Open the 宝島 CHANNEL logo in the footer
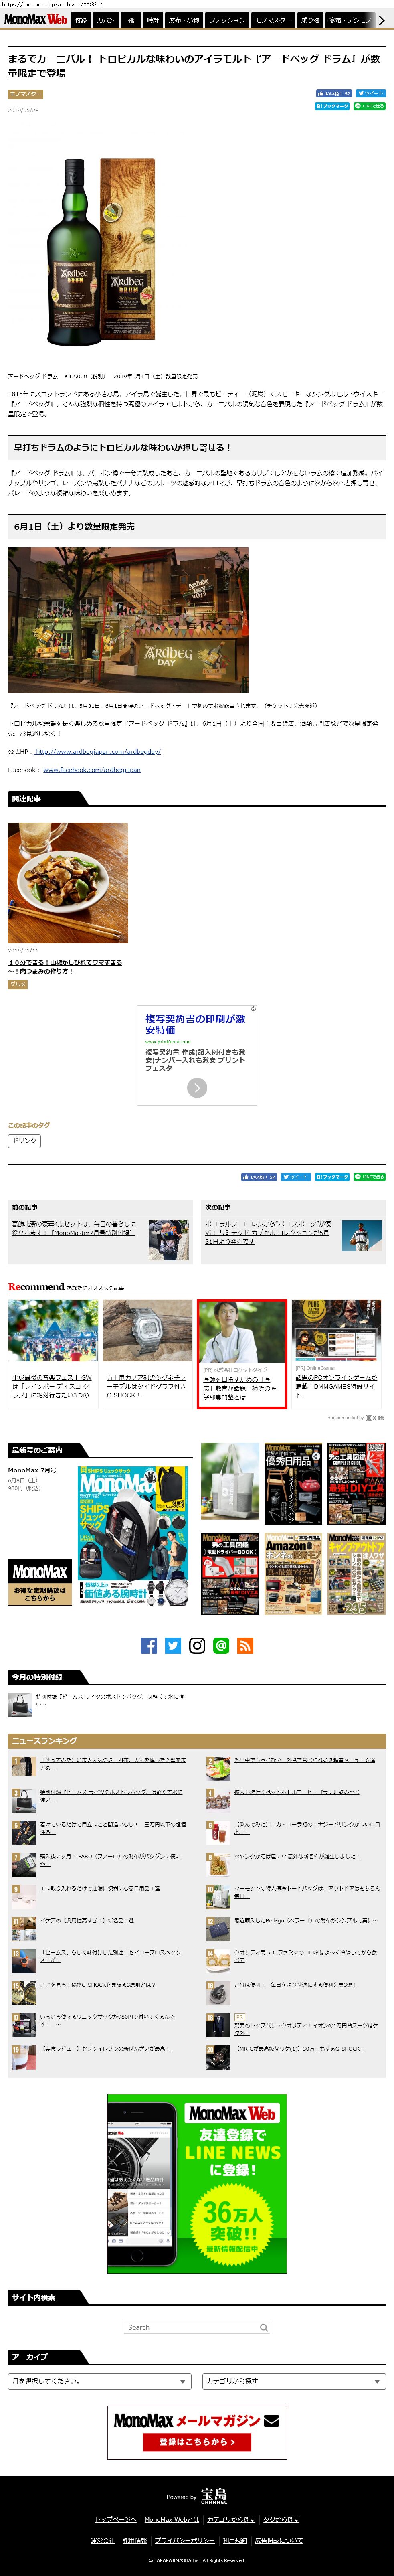Viewport: 394px width, 2576px height. 214,2495
